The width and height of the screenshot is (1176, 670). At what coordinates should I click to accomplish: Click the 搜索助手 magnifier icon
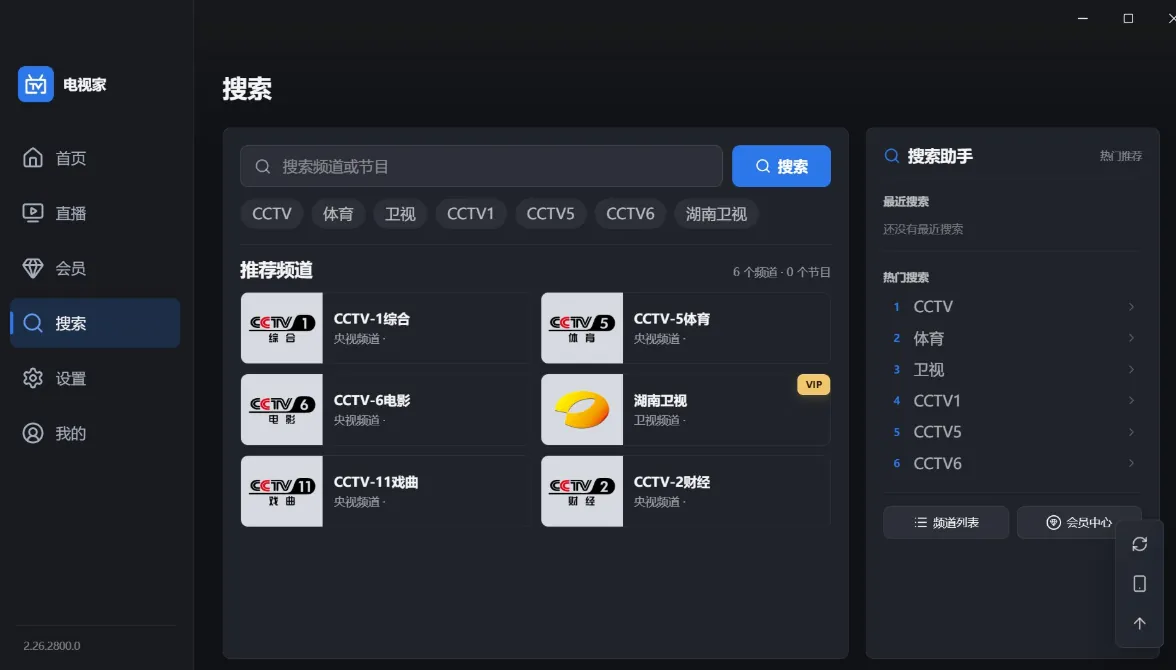tap(892, 156)
